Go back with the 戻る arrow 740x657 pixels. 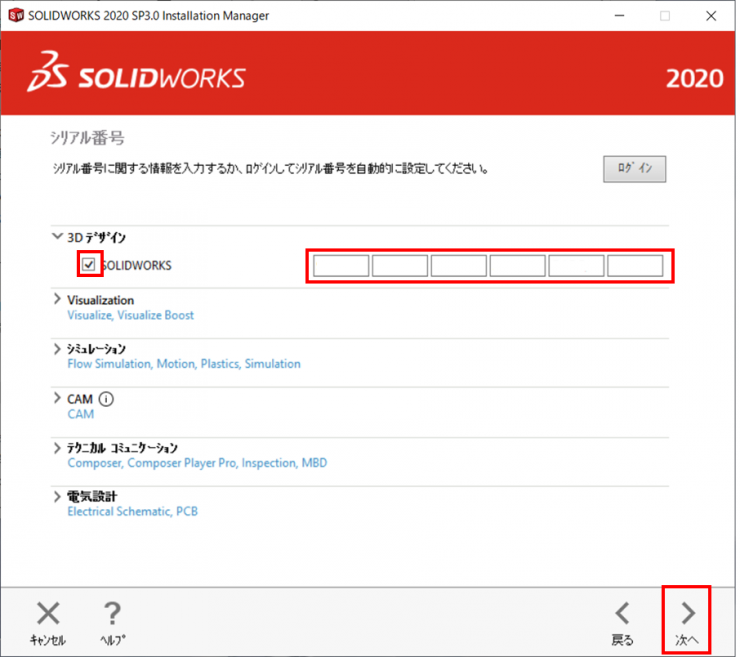(x=622, y=613)
